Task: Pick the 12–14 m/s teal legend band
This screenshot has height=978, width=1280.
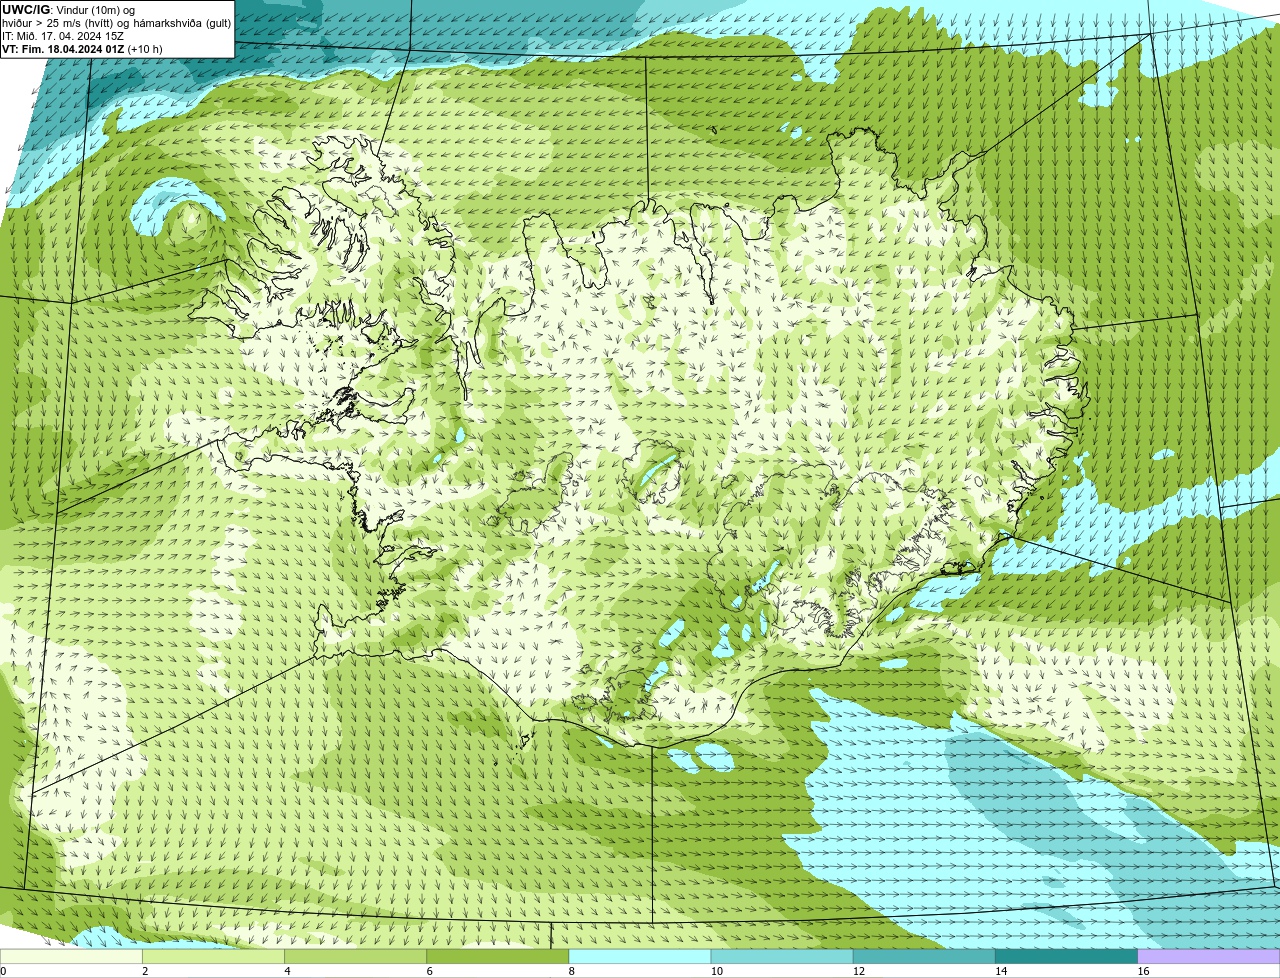Action: (x=924, y=956)
